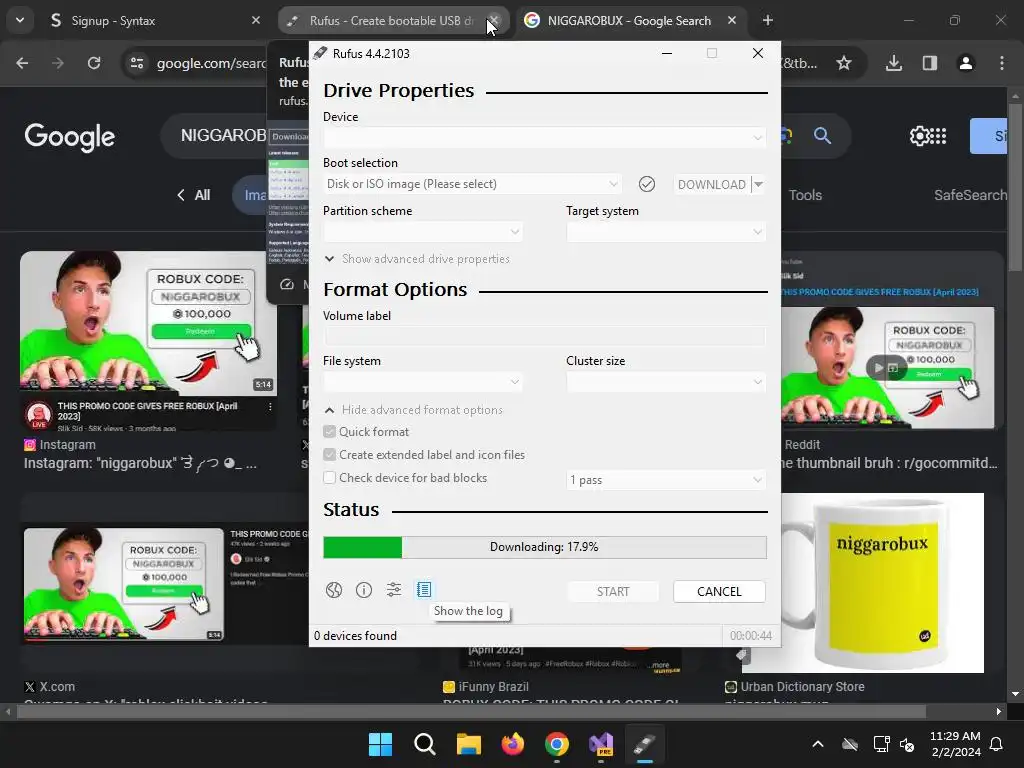The width and height of the screenshot is (1024, 768).
Task: Open Chrome three-dot menu
Action: pos(1002,63)
